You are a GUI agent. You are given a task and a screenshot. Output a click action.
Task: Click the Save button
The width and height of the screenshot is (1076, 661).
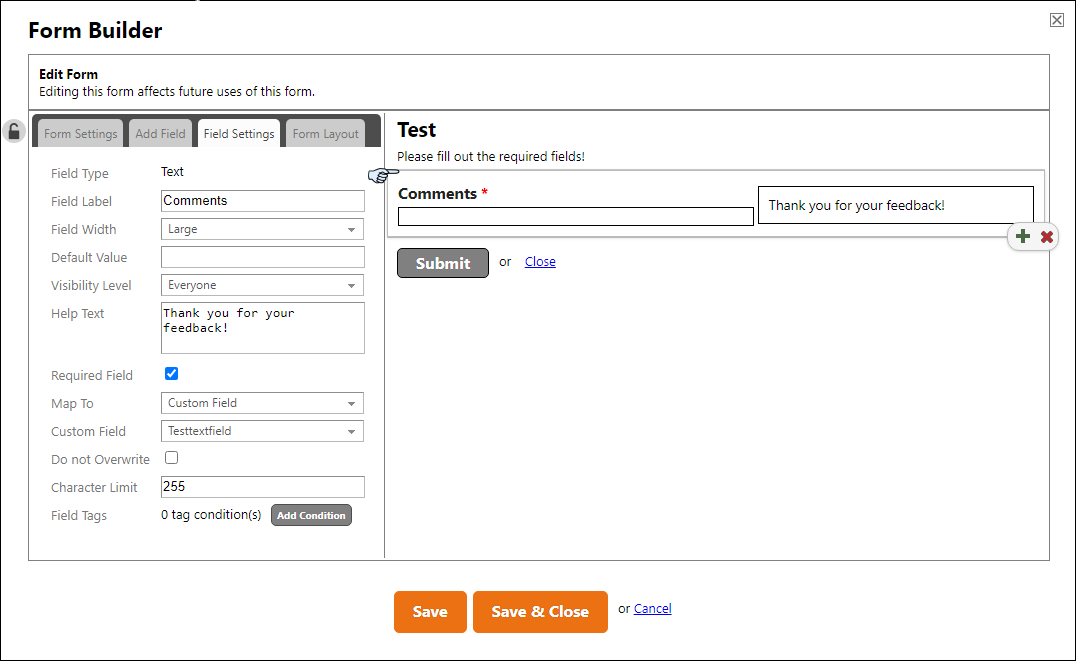click(430, 611)
